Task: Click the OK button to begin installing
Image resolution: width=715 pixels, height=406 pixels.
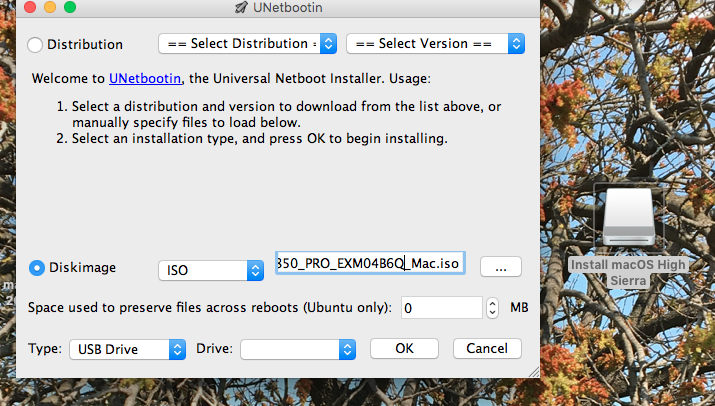Action: point(404,349)
